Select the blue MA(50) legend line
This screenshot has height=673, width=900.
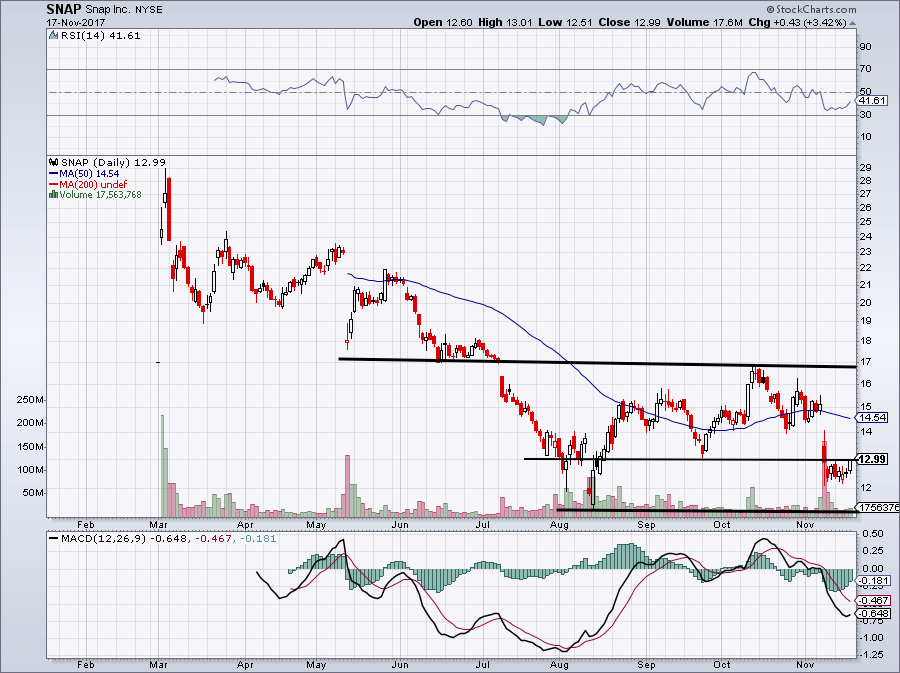54,173
